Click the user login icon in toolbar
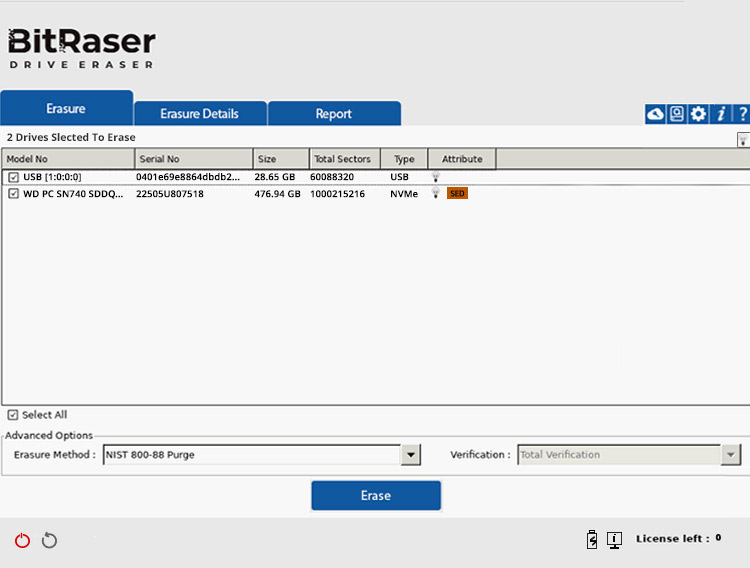 [677, 114]
